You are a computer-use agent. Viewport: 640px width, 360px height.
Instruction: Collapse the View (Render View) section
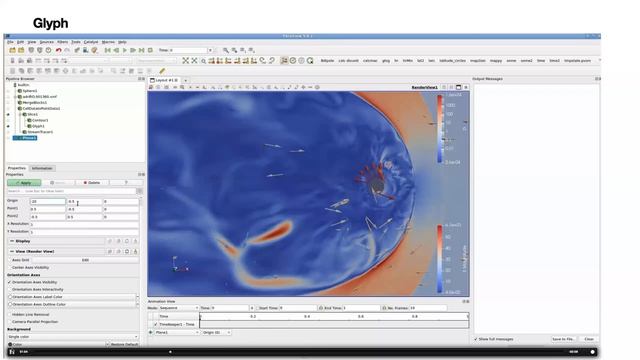[12, 251]
